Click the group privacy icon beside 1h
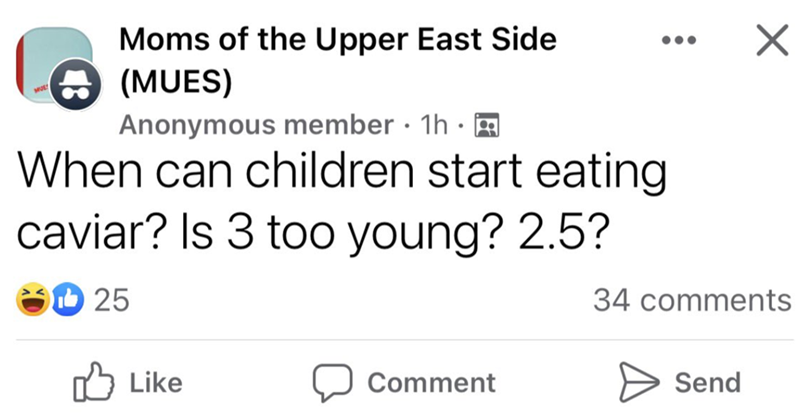The image size is (800, 418). 486,126
